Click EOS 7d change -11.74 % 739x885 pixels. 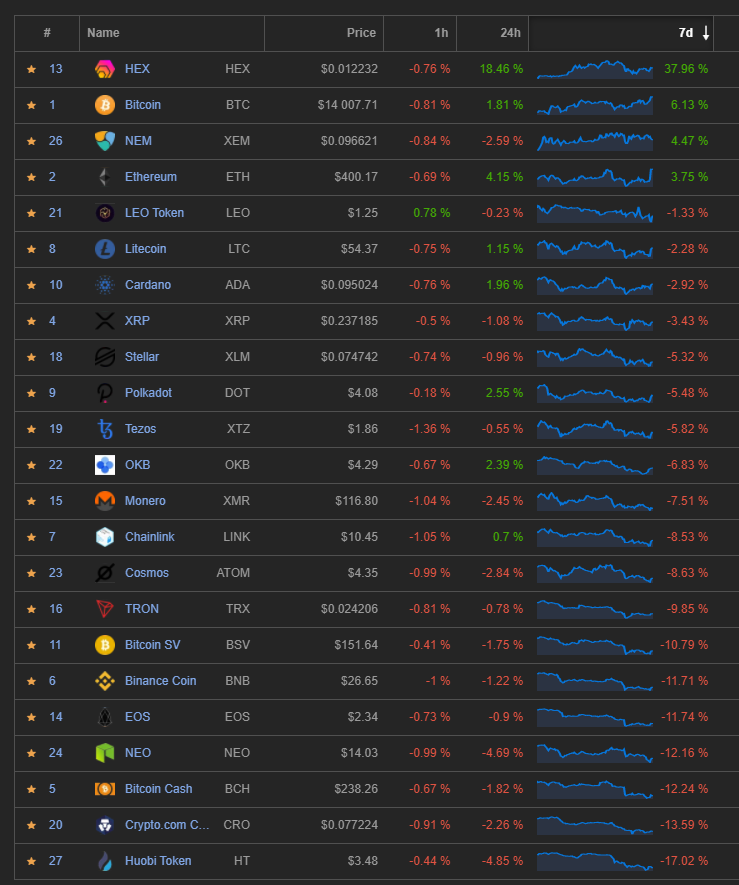684,717
